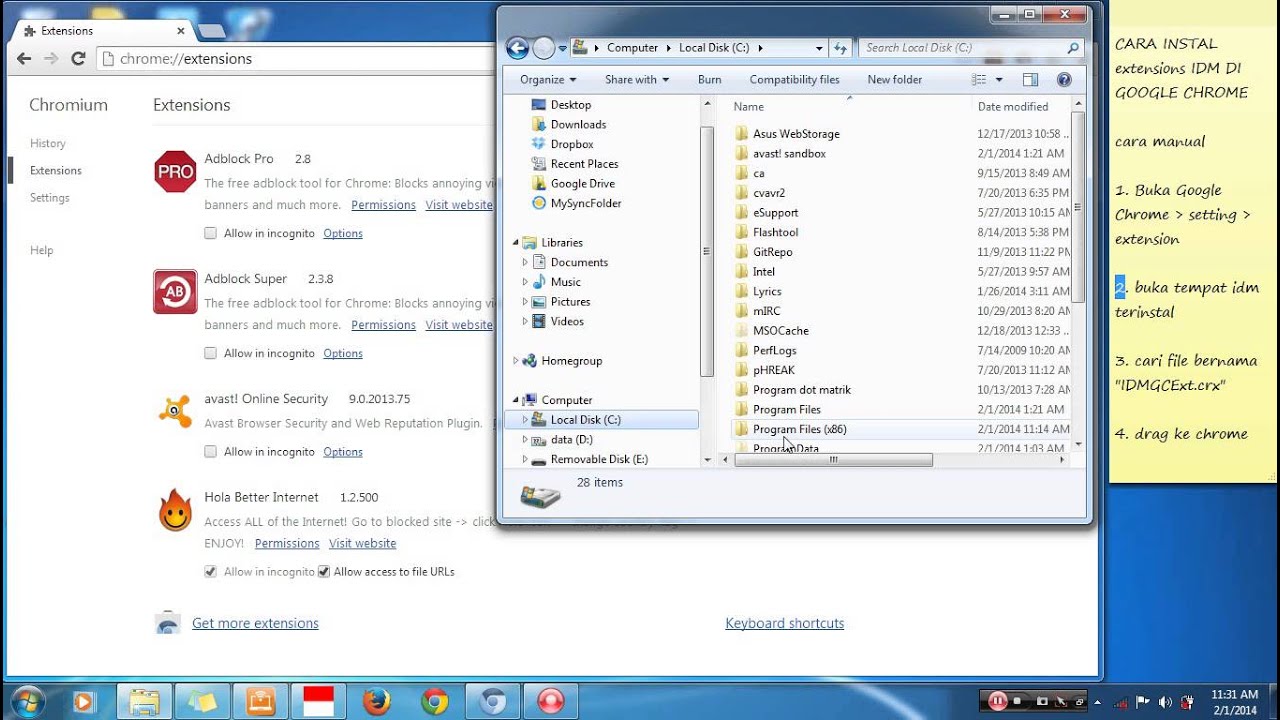Expand the Documents library tree node
The height and width of the screenshot is (720, 1280).
pos(525,262)
